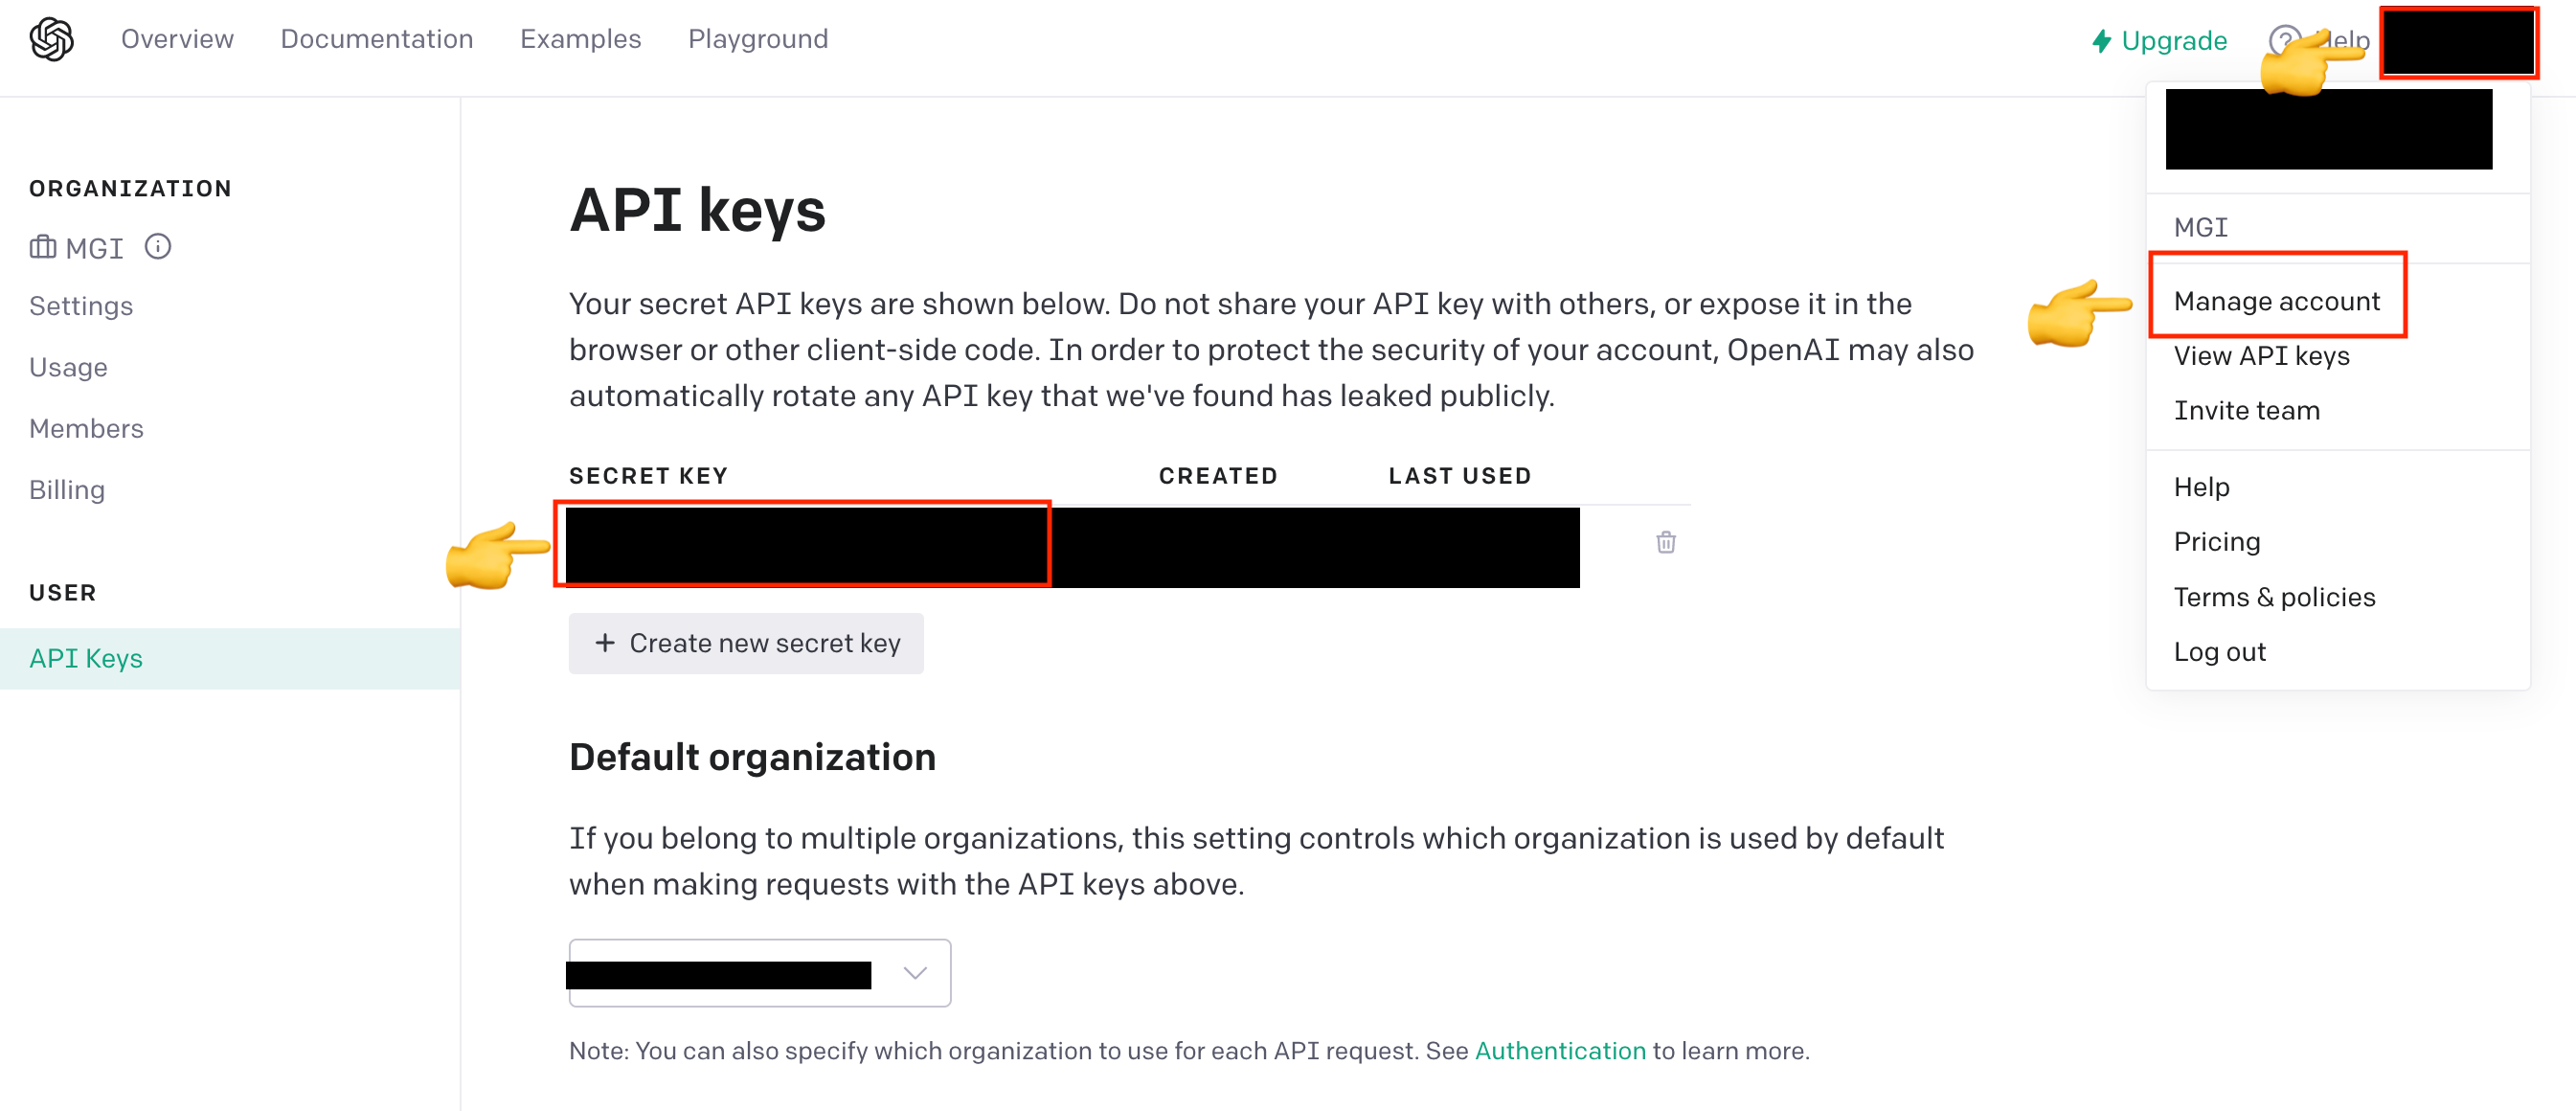The height and width of the screenshot is (1111, 2576).
Task: Navigate to Usage in sidebar
Action: point(68,367)
